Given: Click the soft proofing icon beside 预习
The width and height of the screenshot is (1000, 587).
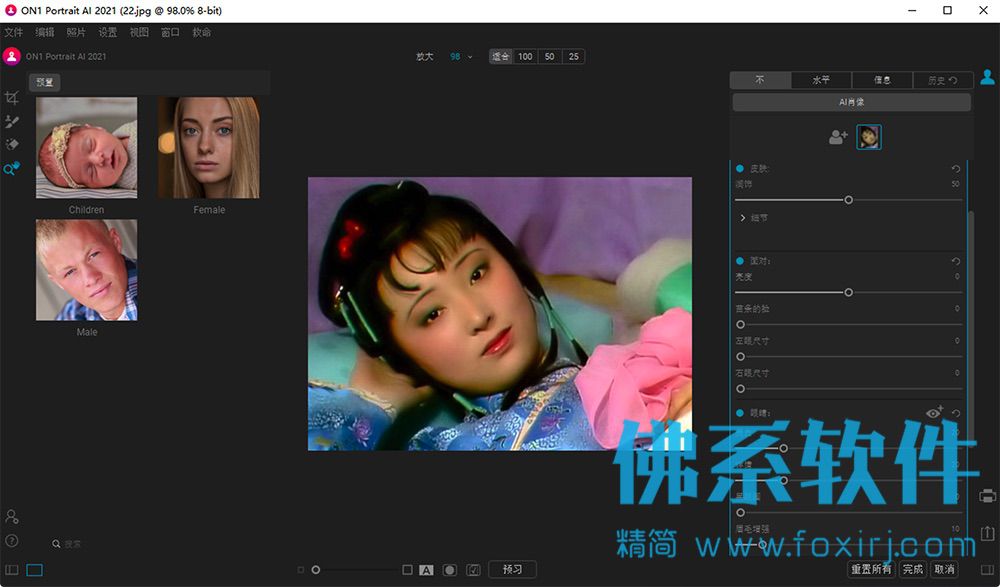Looking at the screenshot, I should [473, 570].
